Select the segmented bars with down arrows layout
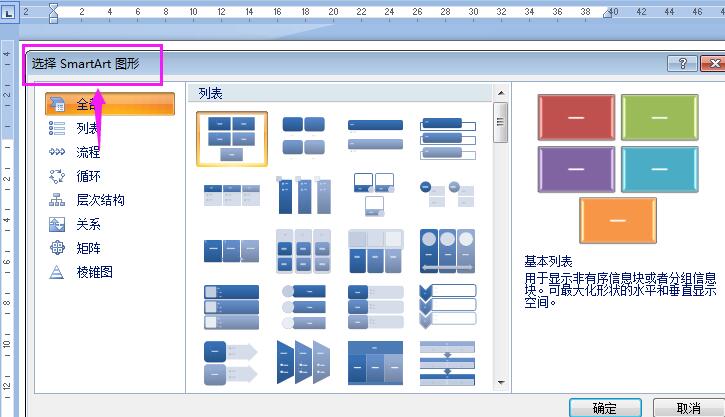Viewport: 725px width, 417px height. [447, 363]
